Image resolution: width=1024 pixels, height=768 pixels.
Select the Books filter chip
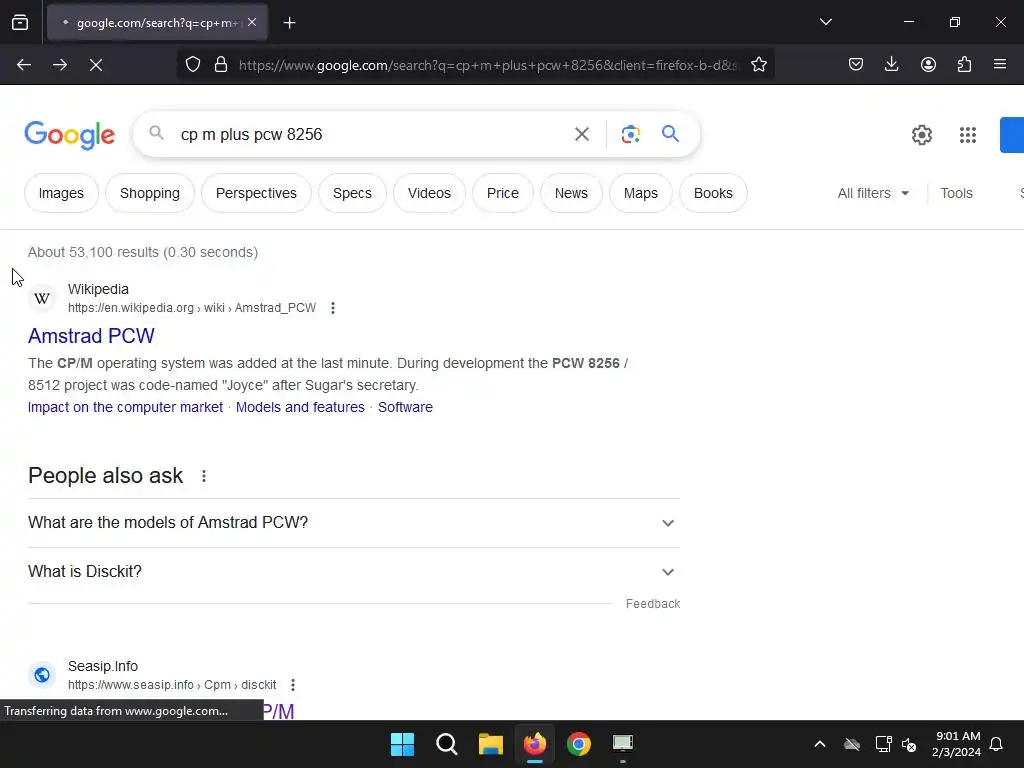coord(713,193)
